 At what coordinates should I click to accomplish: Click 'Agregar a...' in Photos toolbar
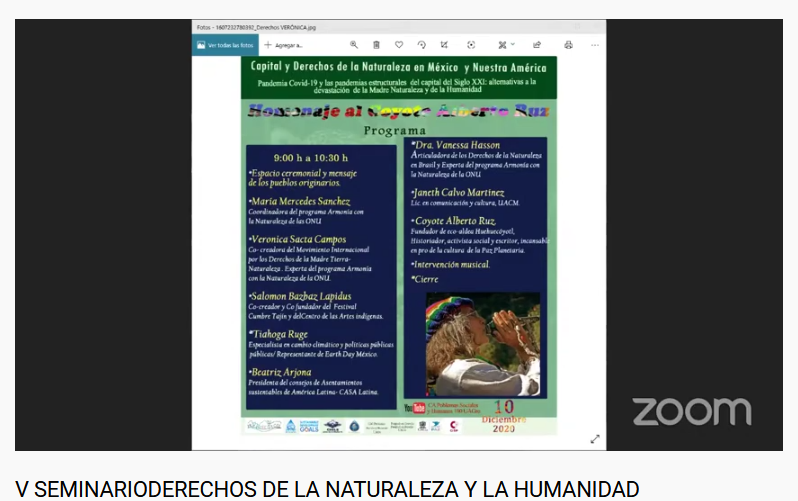click(x=283, y=45)
